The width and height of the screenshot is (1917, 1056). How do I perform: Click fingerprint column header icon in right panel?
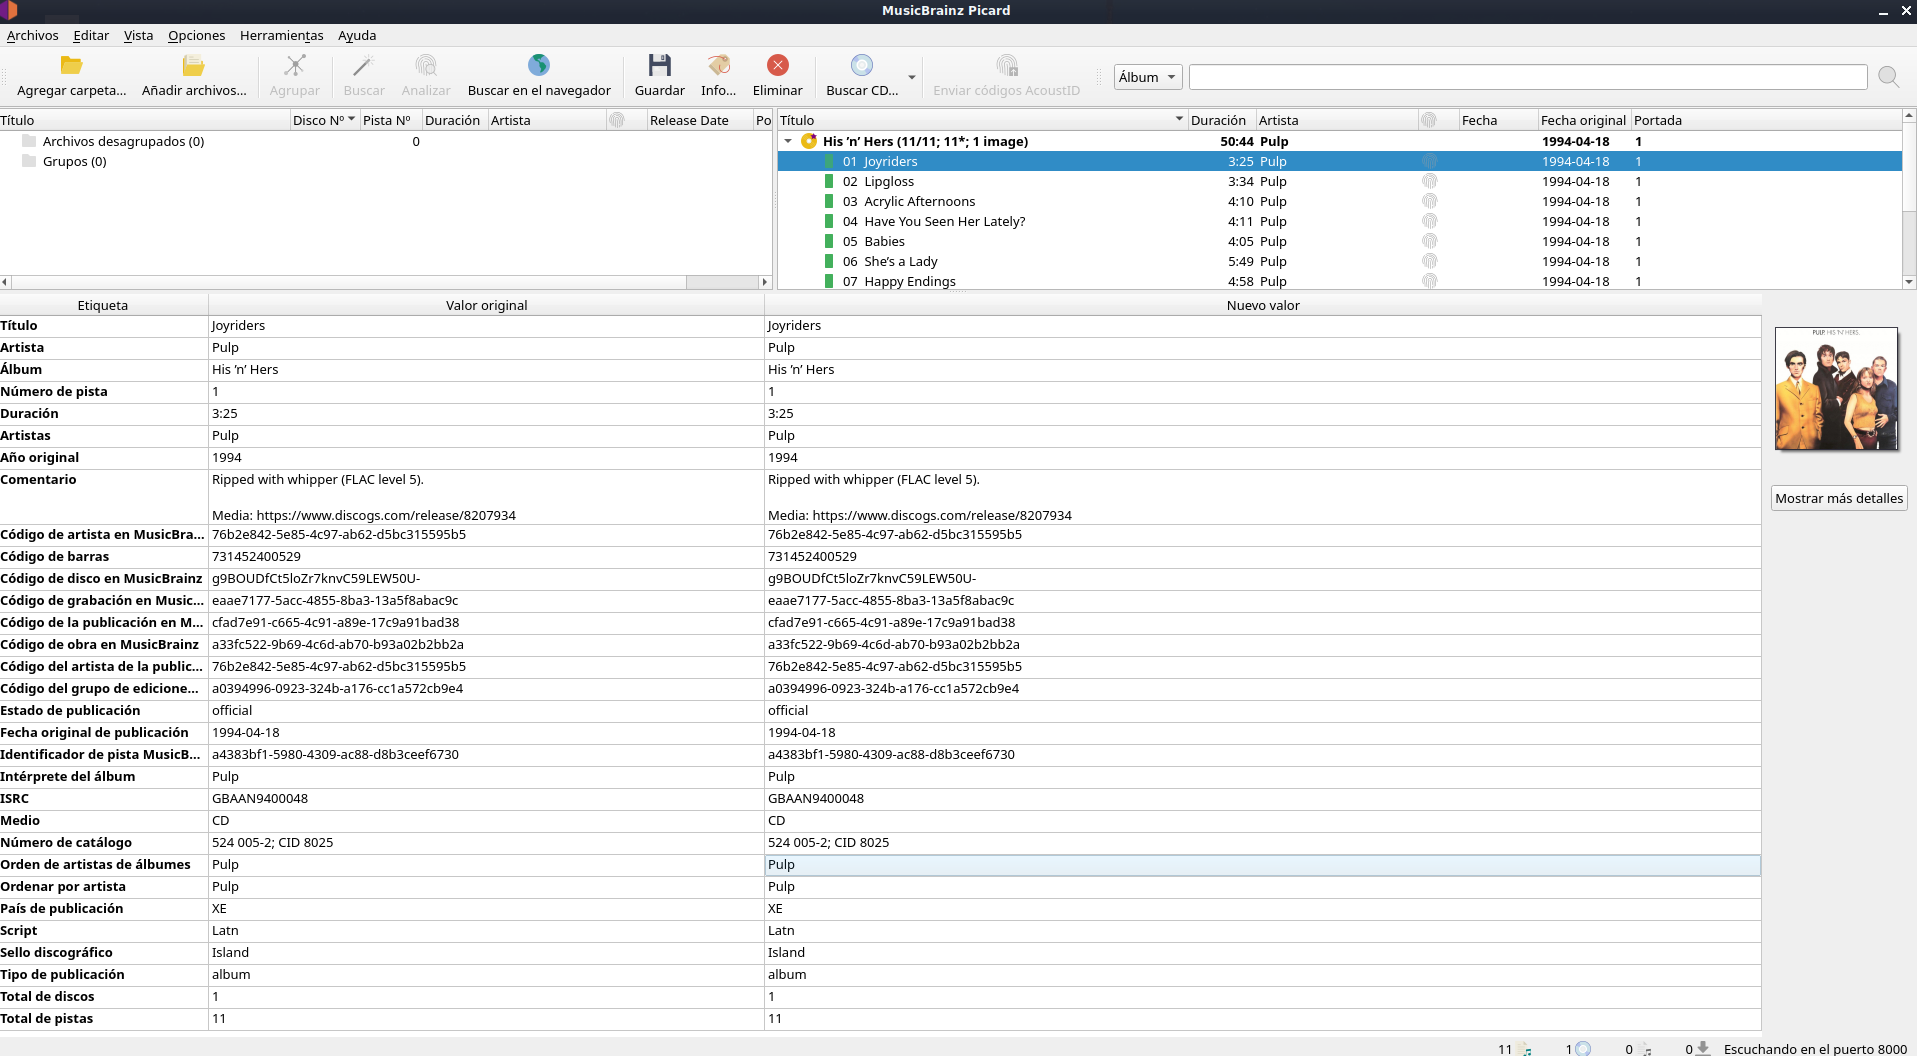point(1429,120)
